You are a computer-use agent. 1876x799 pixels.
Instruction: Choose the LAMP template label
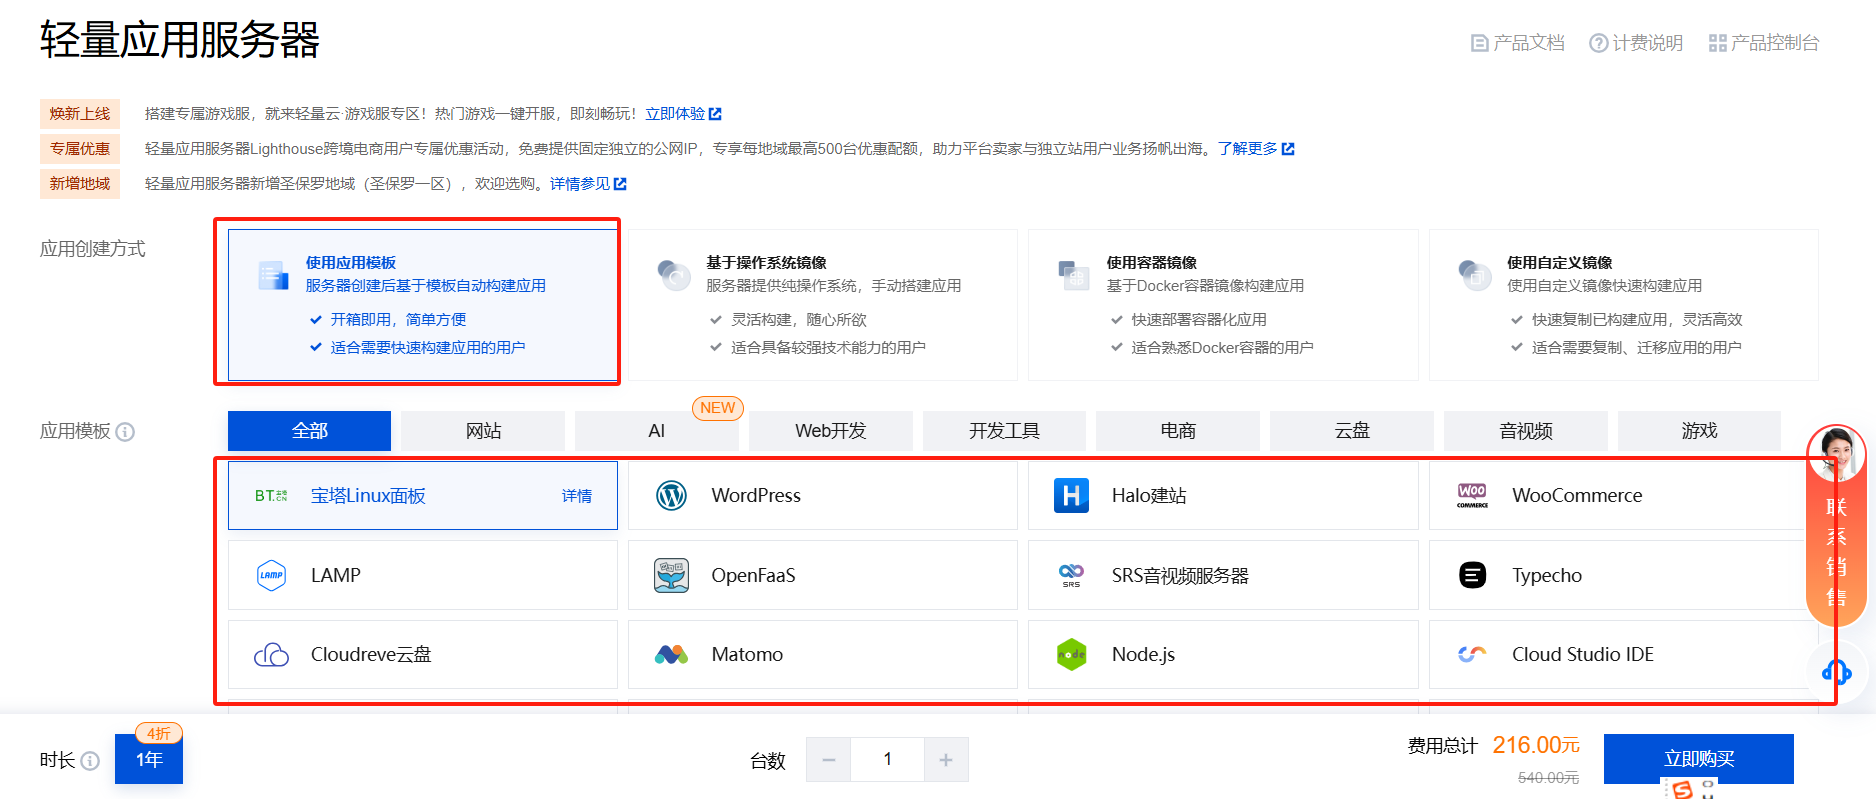pos(336,575)
